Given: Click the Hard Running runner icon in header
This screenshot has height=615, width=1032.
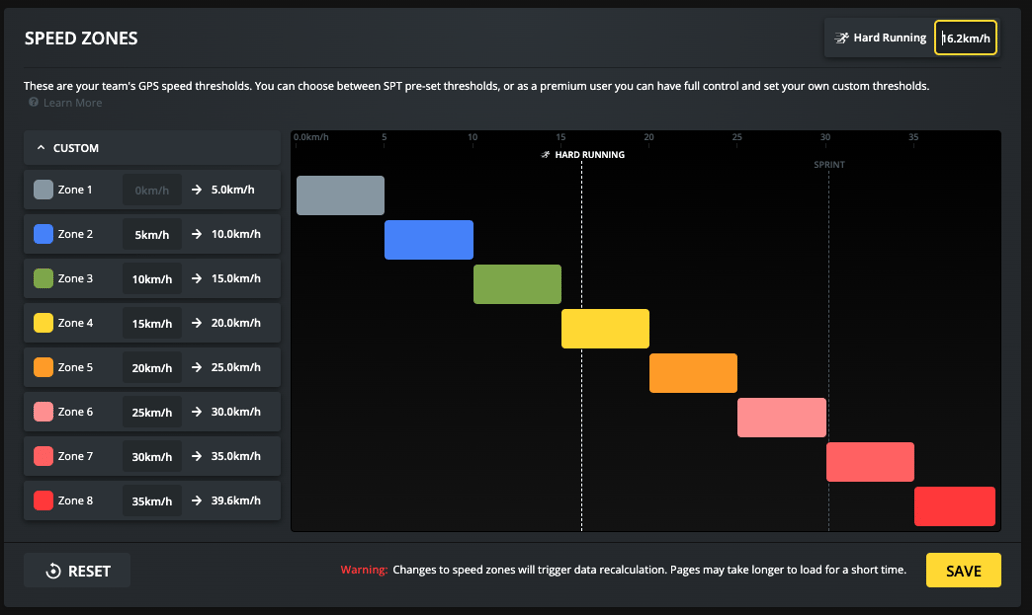Looking at the screenshot, I should (841, 38).
